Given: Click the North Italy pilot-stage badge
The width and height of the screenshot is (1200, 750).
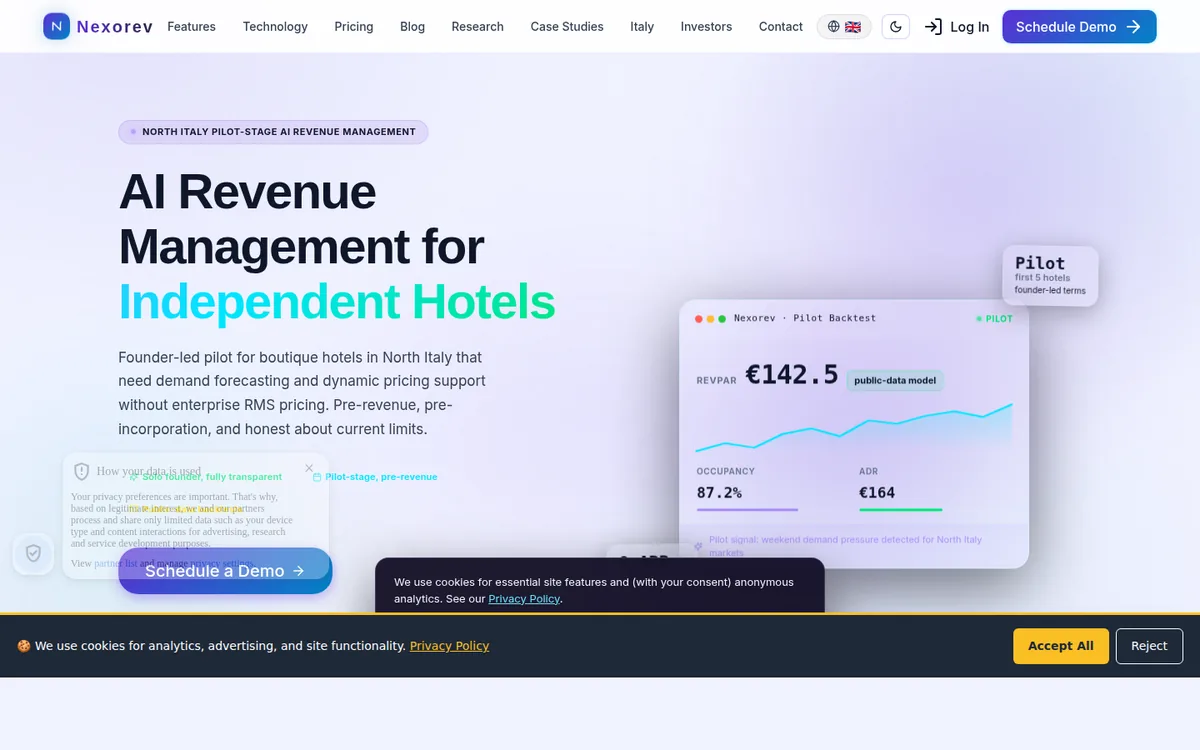Looking at the screenshot, I should 273,132.
